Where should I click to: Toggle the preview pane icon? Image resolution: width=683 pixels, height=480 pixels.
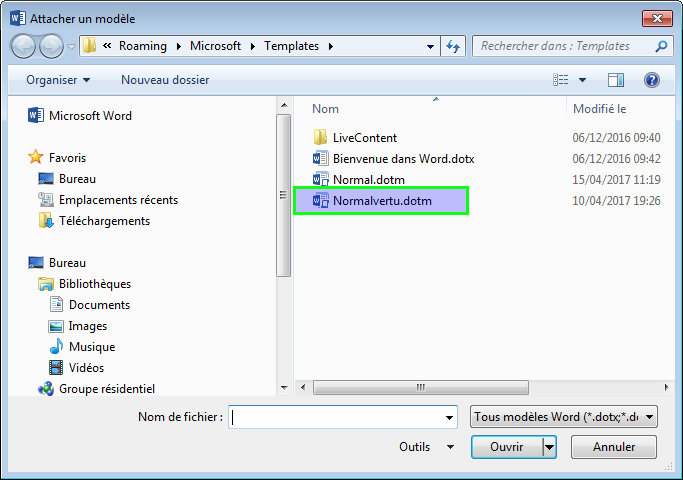click(616, 80)
